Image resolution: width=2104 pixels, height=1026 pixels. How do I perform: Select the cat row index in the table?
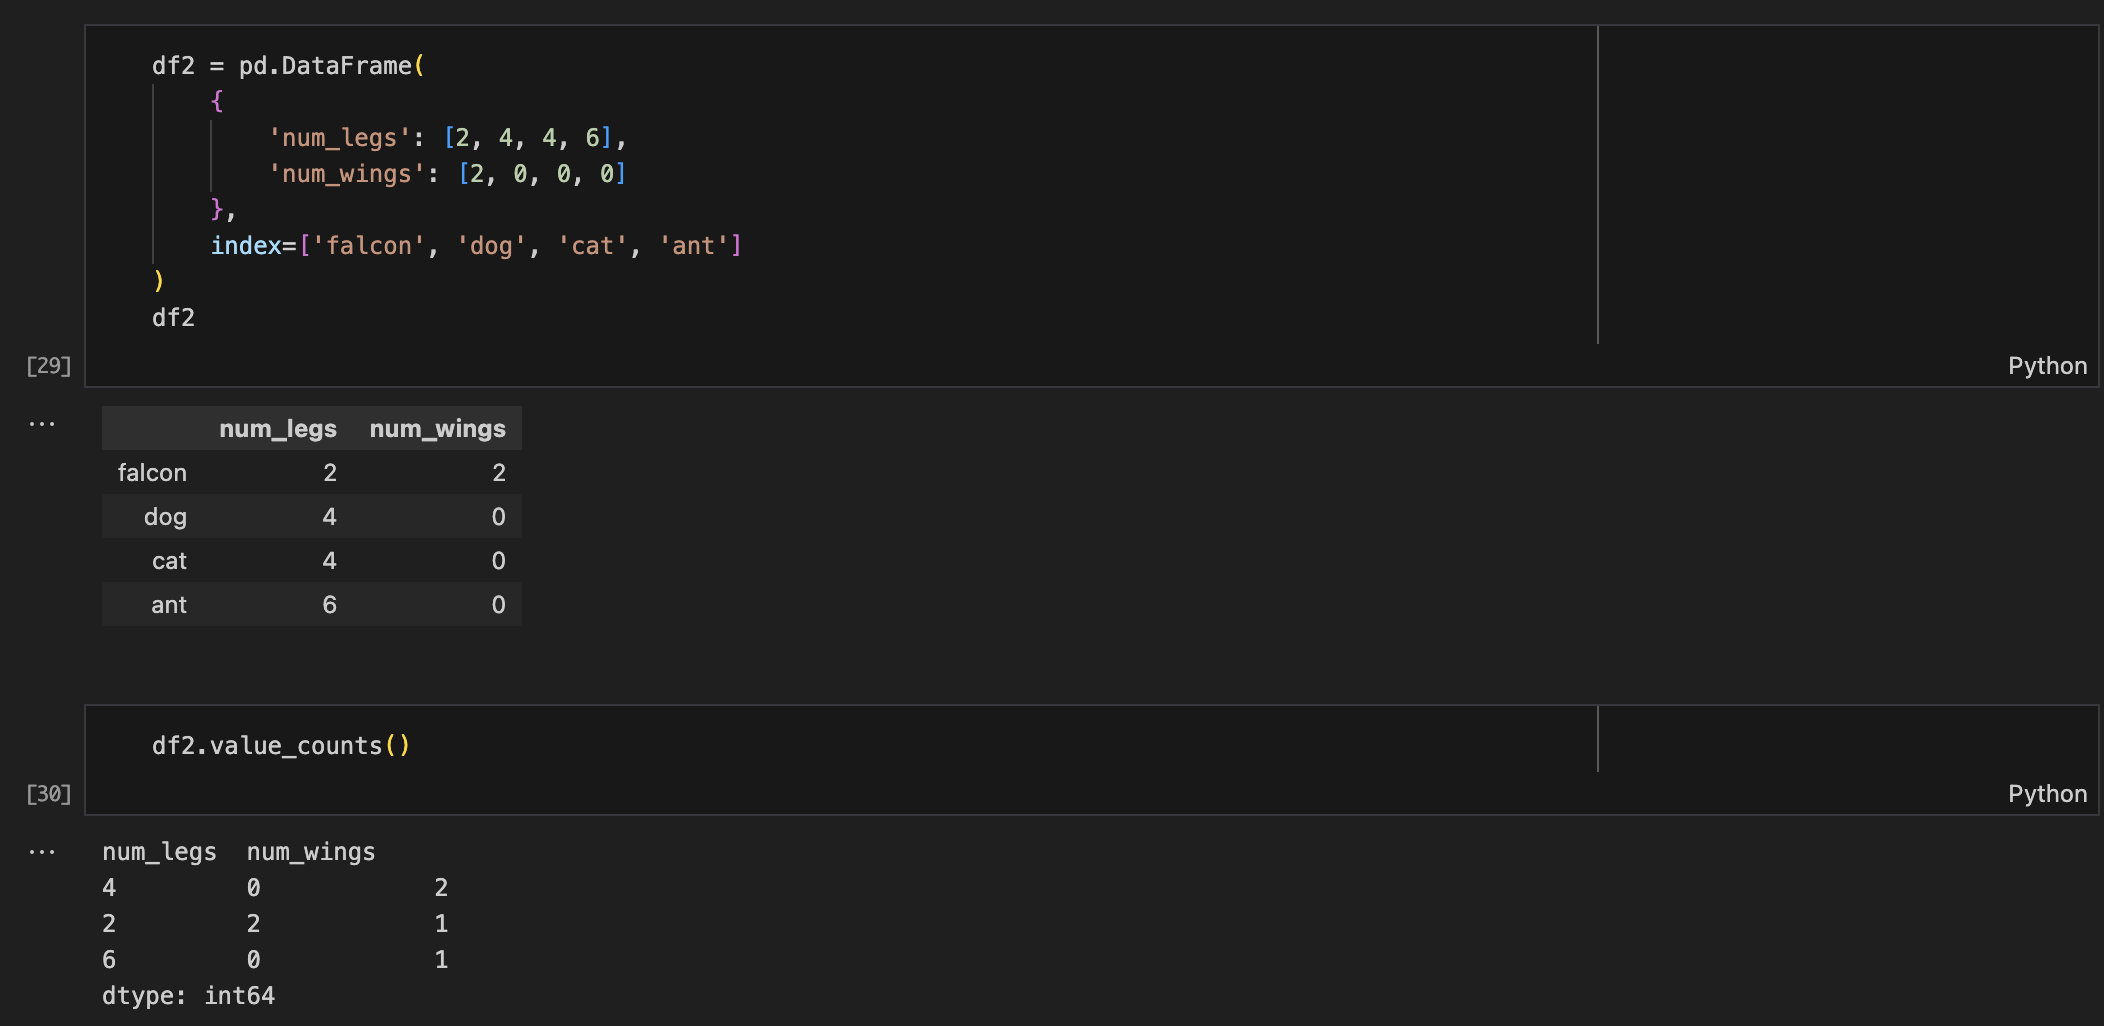tap(169, 561)
